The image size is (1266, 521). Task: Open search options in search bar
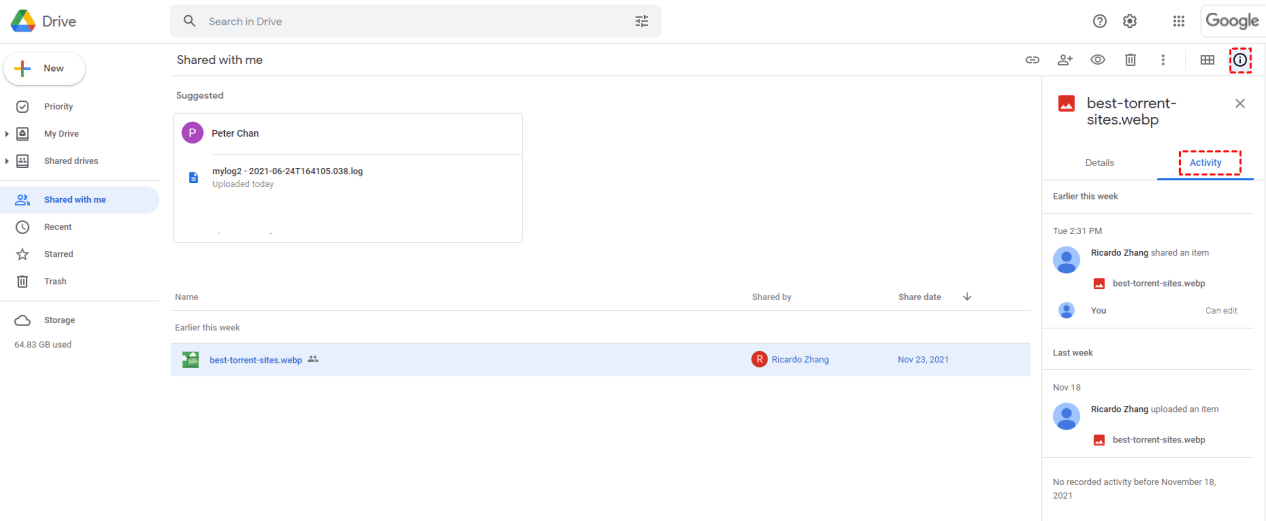pyautogui.click(x=642, y=21)
